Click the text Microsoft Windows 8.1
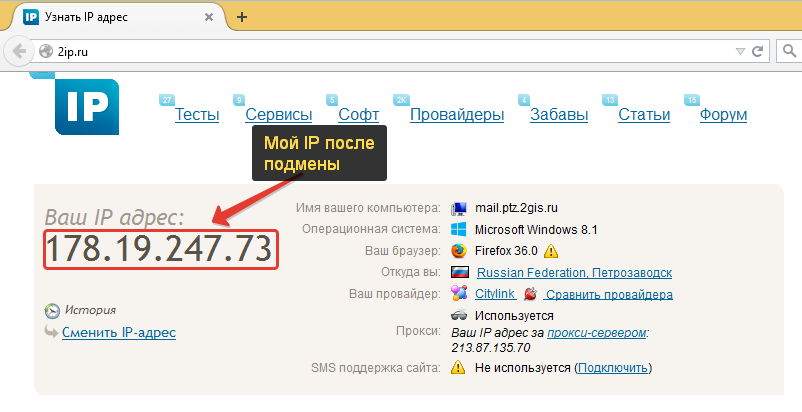Image resolution: width=802 pixels, height=412 pixels. [x=536, y=230]
